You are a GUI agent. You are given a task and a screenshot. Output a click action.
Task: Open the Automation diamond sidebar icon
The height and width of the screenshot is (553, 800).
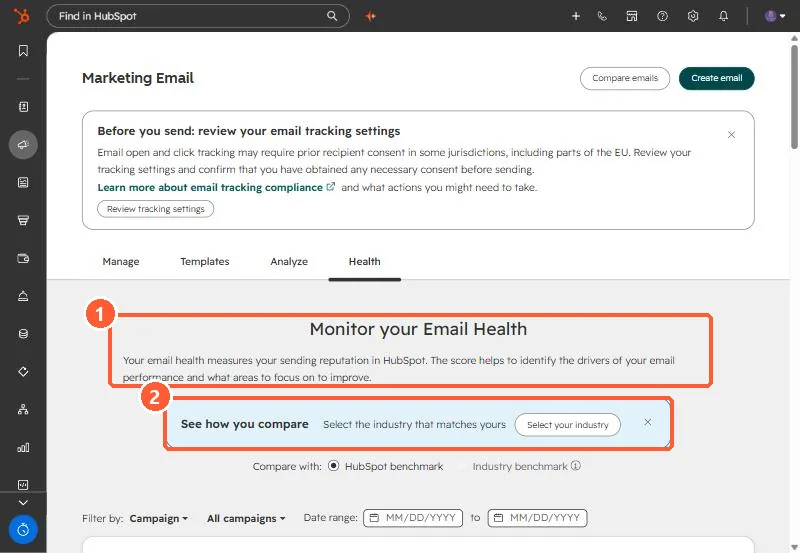pyautogui.click(x=23, y=371)
